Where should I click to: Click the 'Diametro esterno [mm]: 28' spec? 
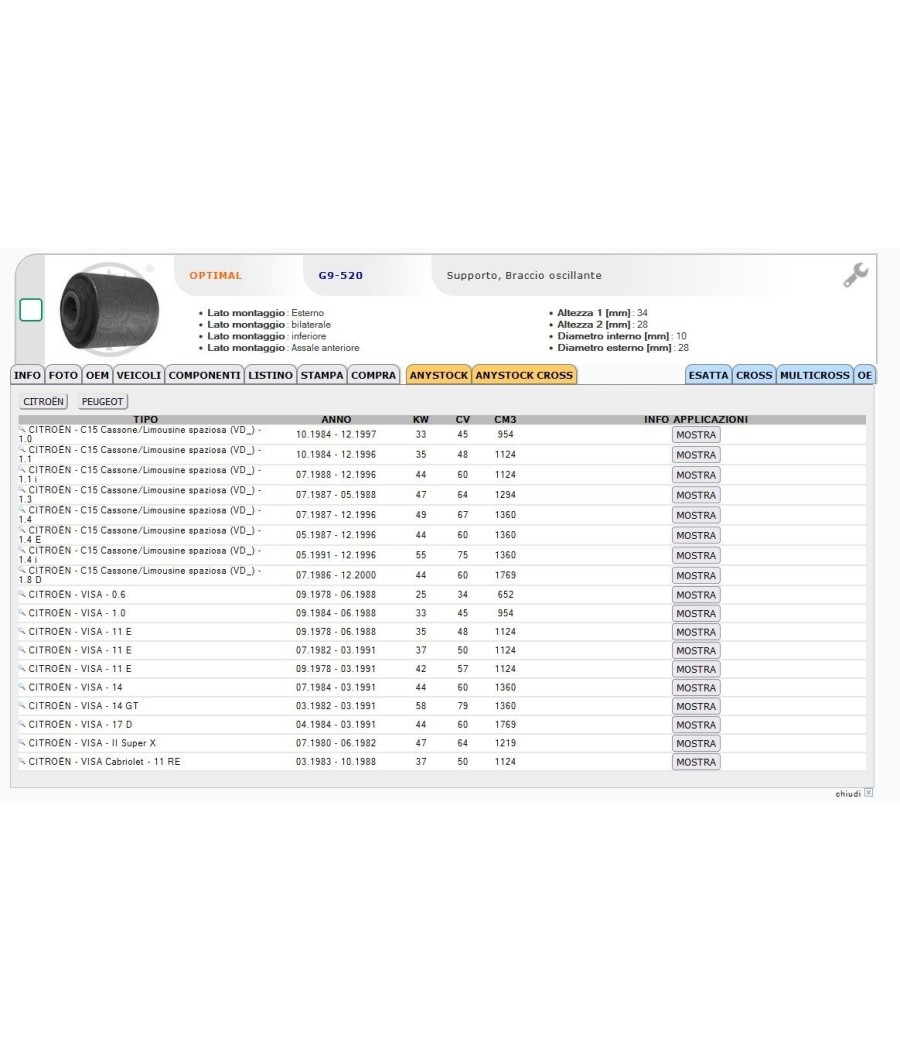pyautogui.click(x=623, y=348)
